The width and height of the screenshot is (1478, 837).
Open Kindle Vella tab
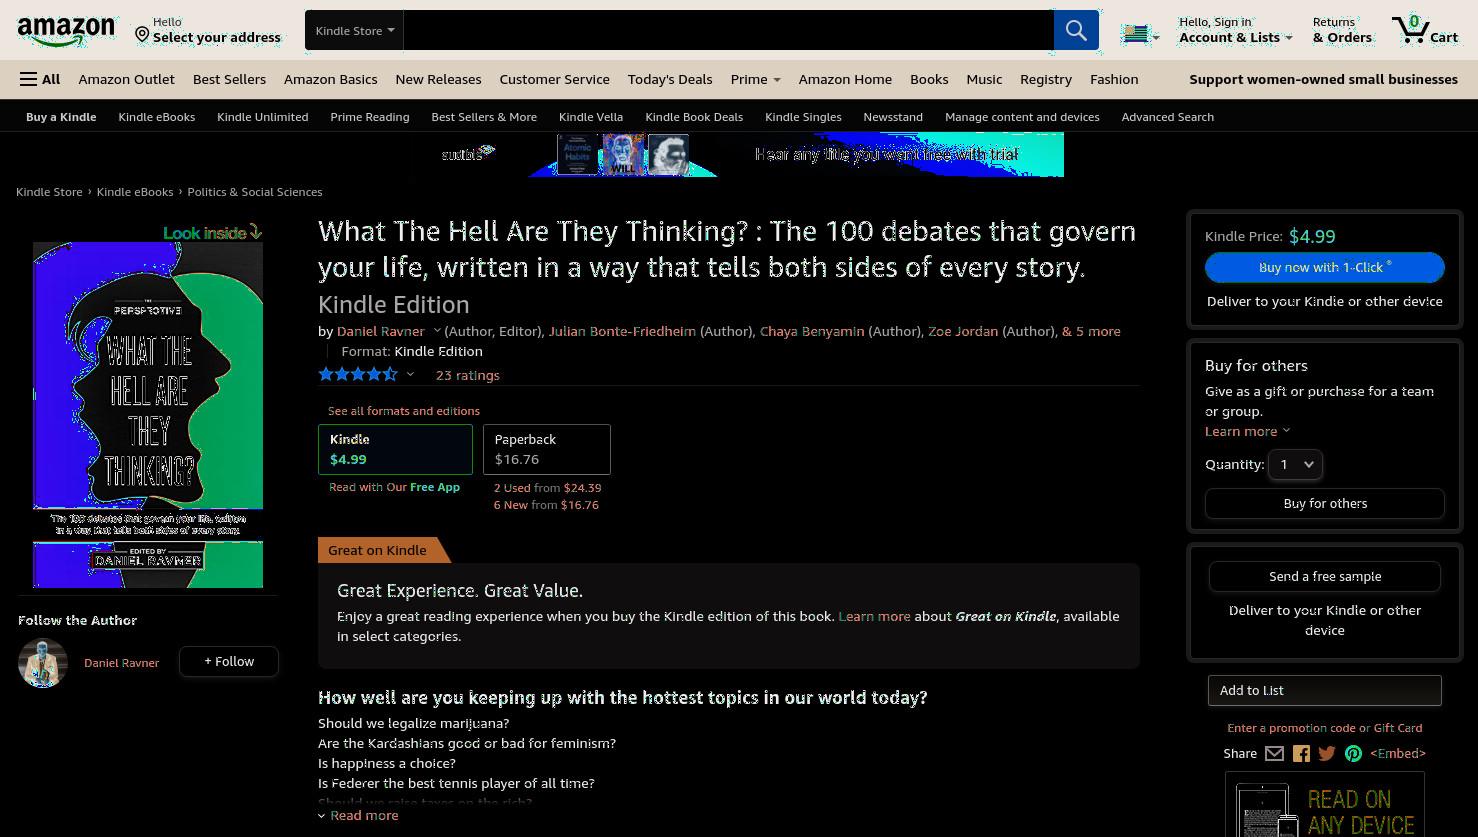tap(591, 117)
